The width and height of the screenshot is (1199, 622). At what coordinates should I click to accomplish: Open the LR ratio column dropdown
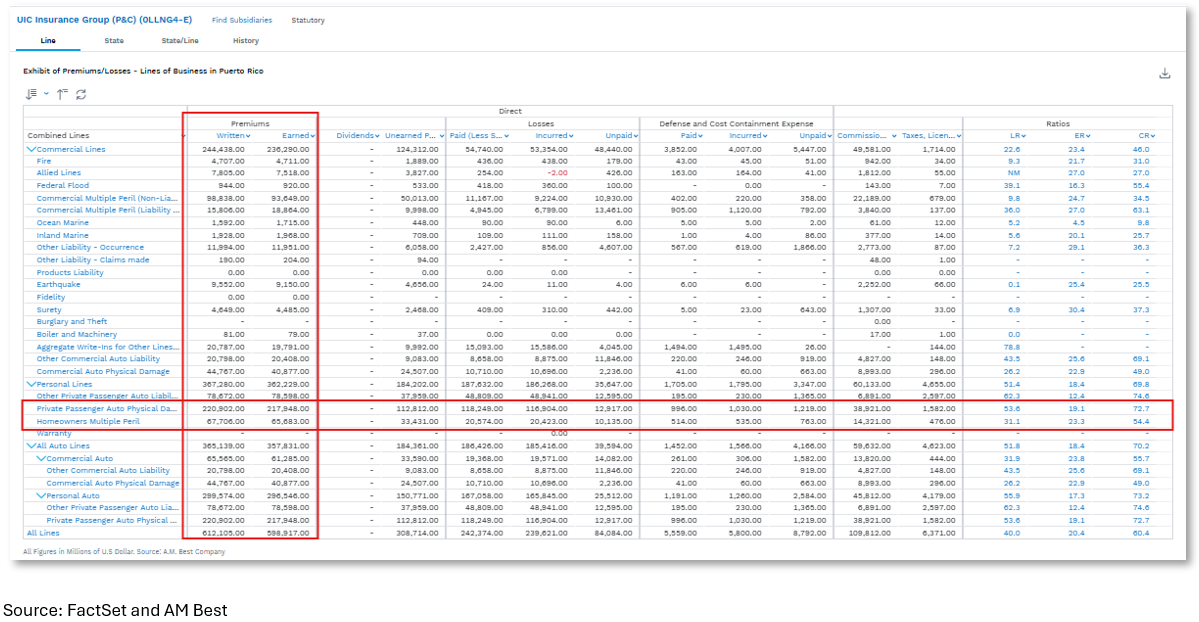(1020, 136)
